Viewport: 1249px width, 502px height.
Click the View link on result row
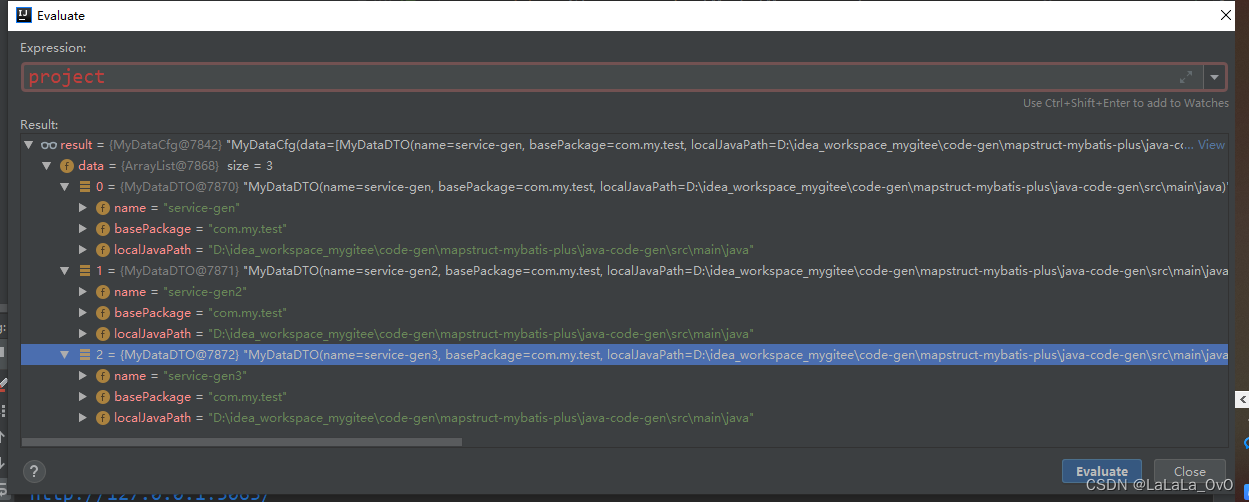click(x=1211, y=145)
